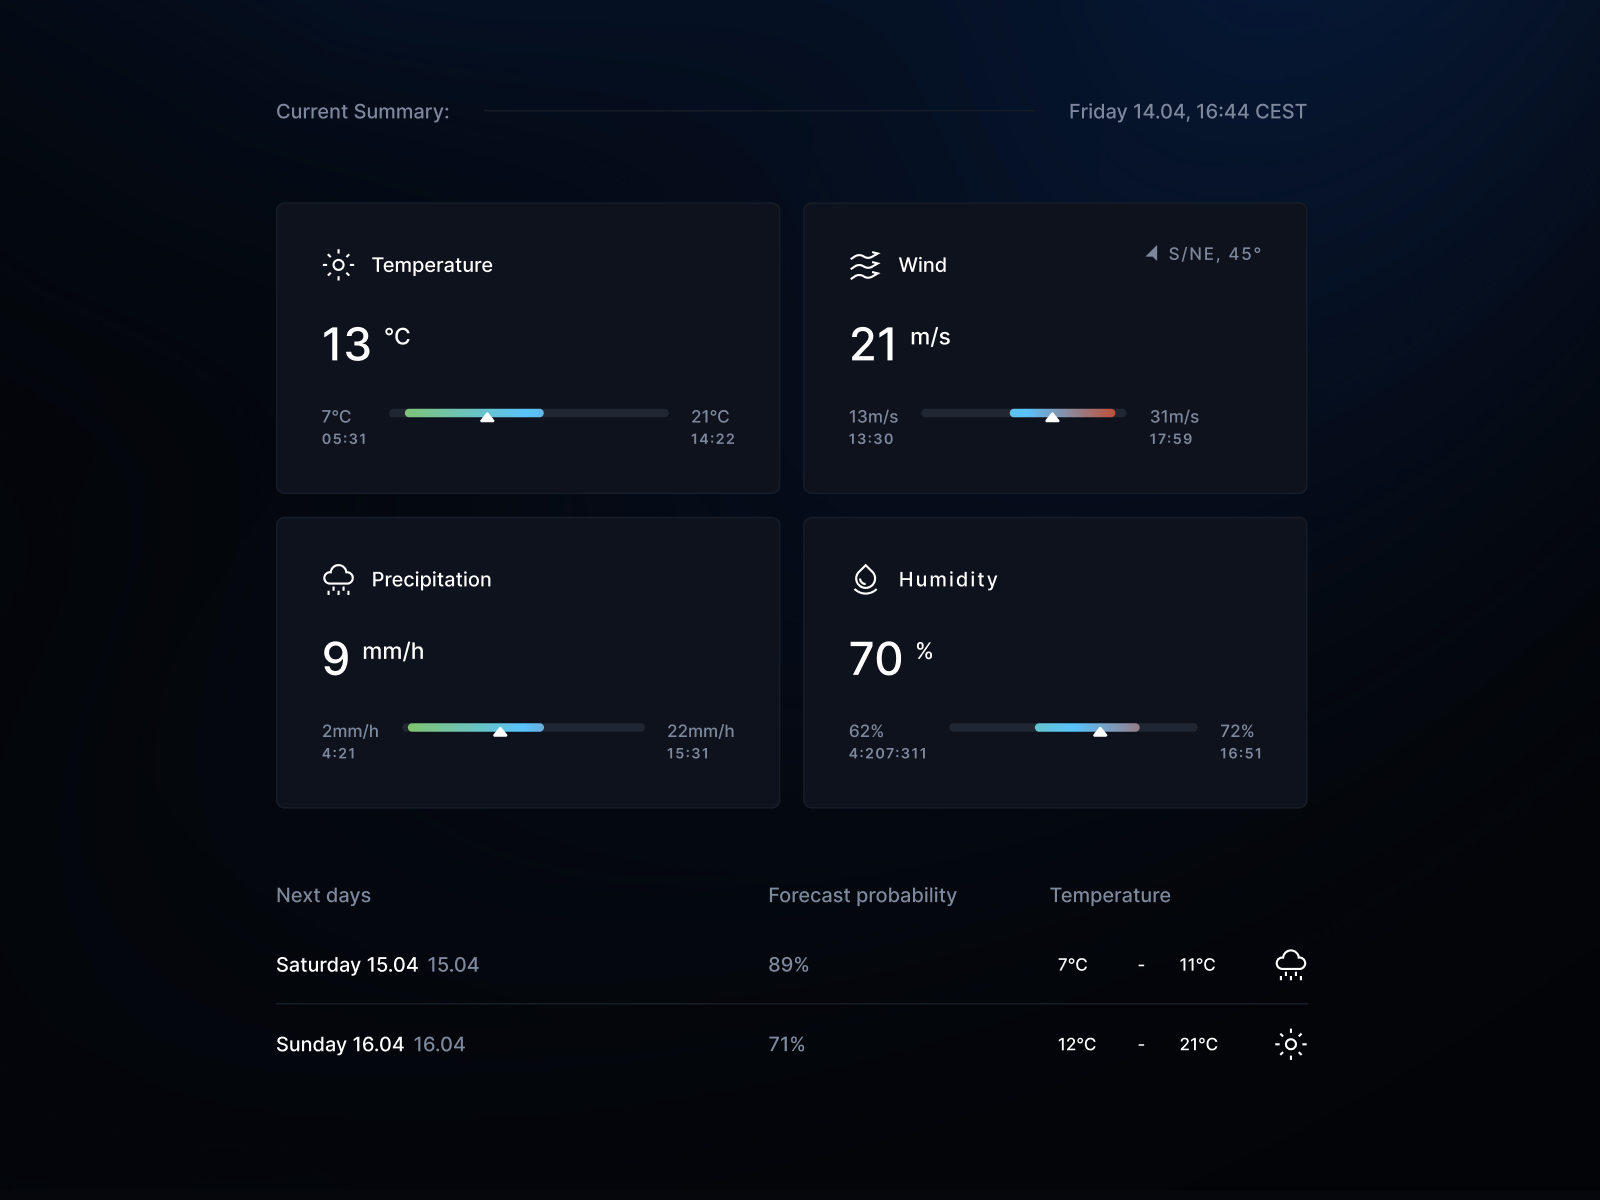This screenshot has height=1200, width=1600.
Task: Select the Forecast probability column header
Action: pyautogui.click(x=862, y=895)
